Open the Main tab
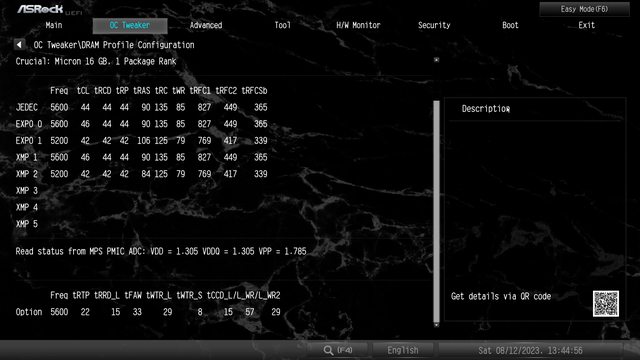Viewport: 640px width, 360px height. point(54,25)
